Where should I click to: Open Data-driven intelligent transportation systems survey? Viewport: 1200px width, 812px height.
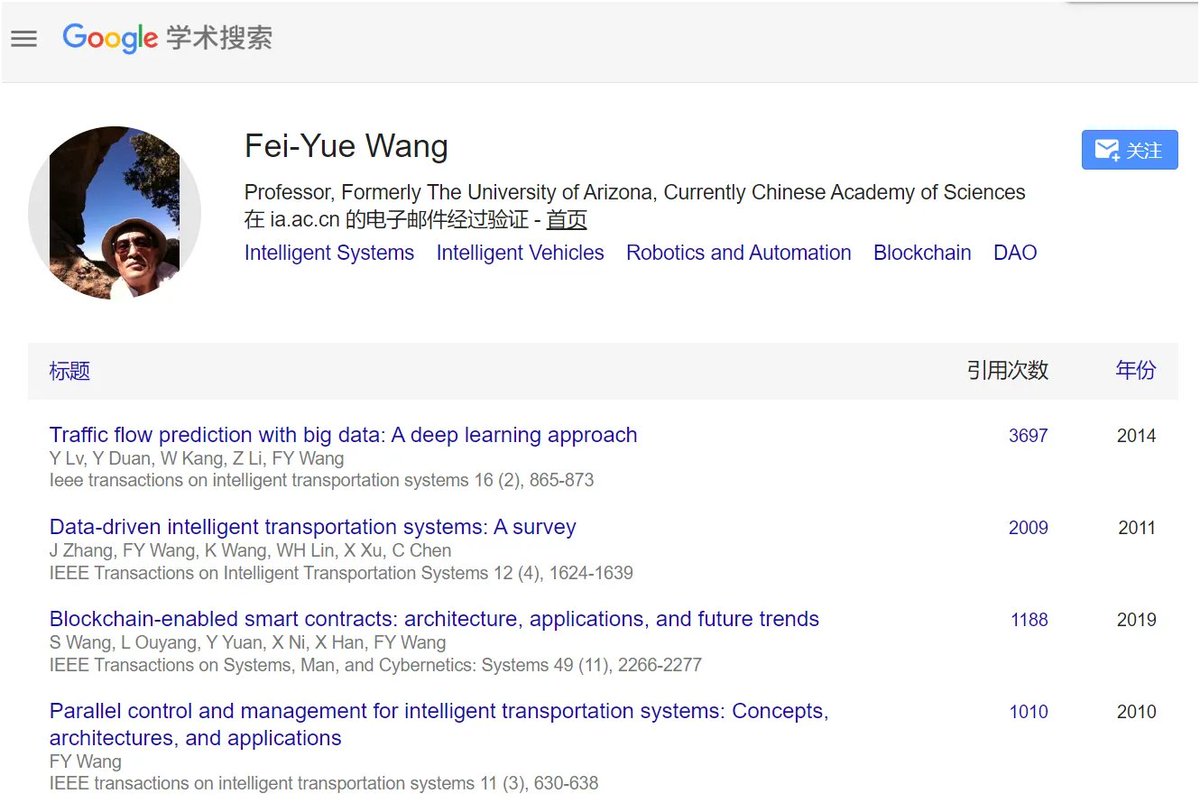312,527
